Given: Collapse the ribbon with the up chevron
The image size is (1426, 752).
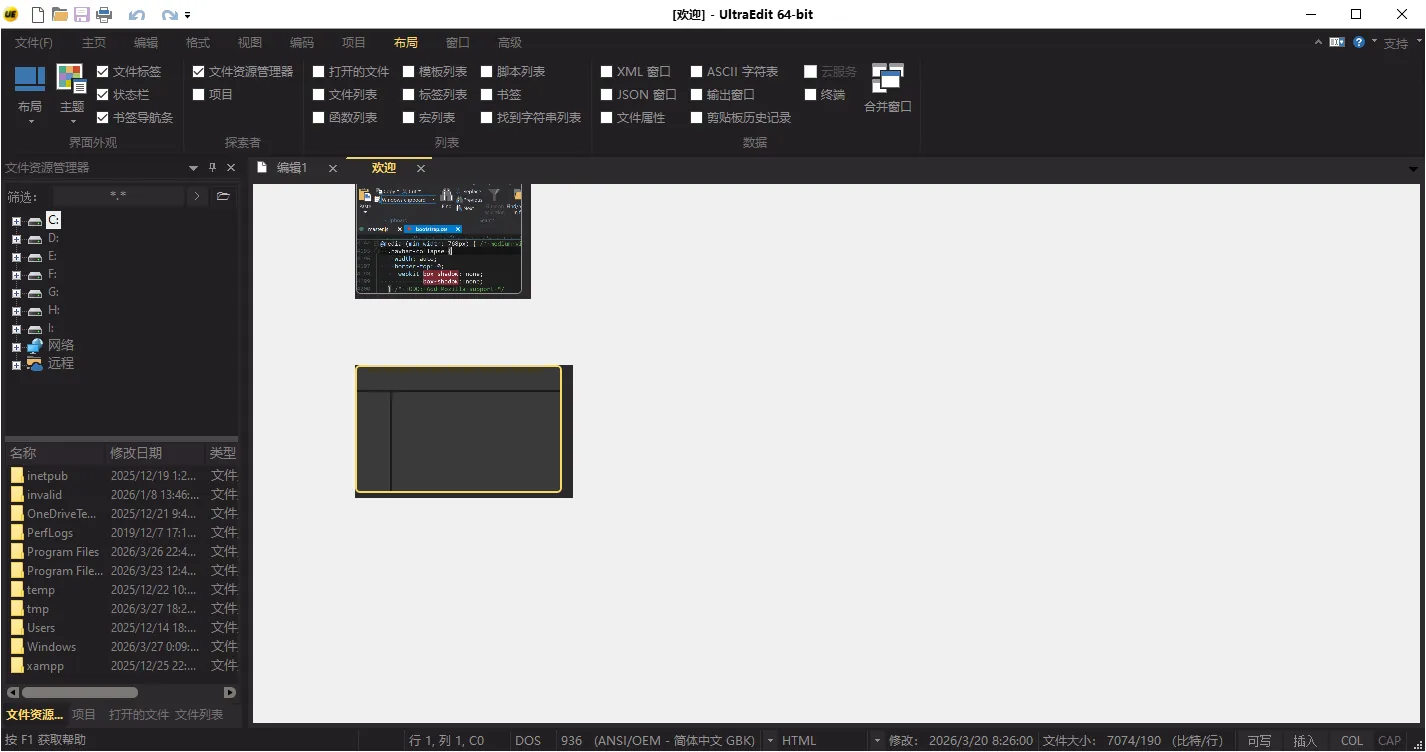Looking at the screenshot, I should (1319, 42).
